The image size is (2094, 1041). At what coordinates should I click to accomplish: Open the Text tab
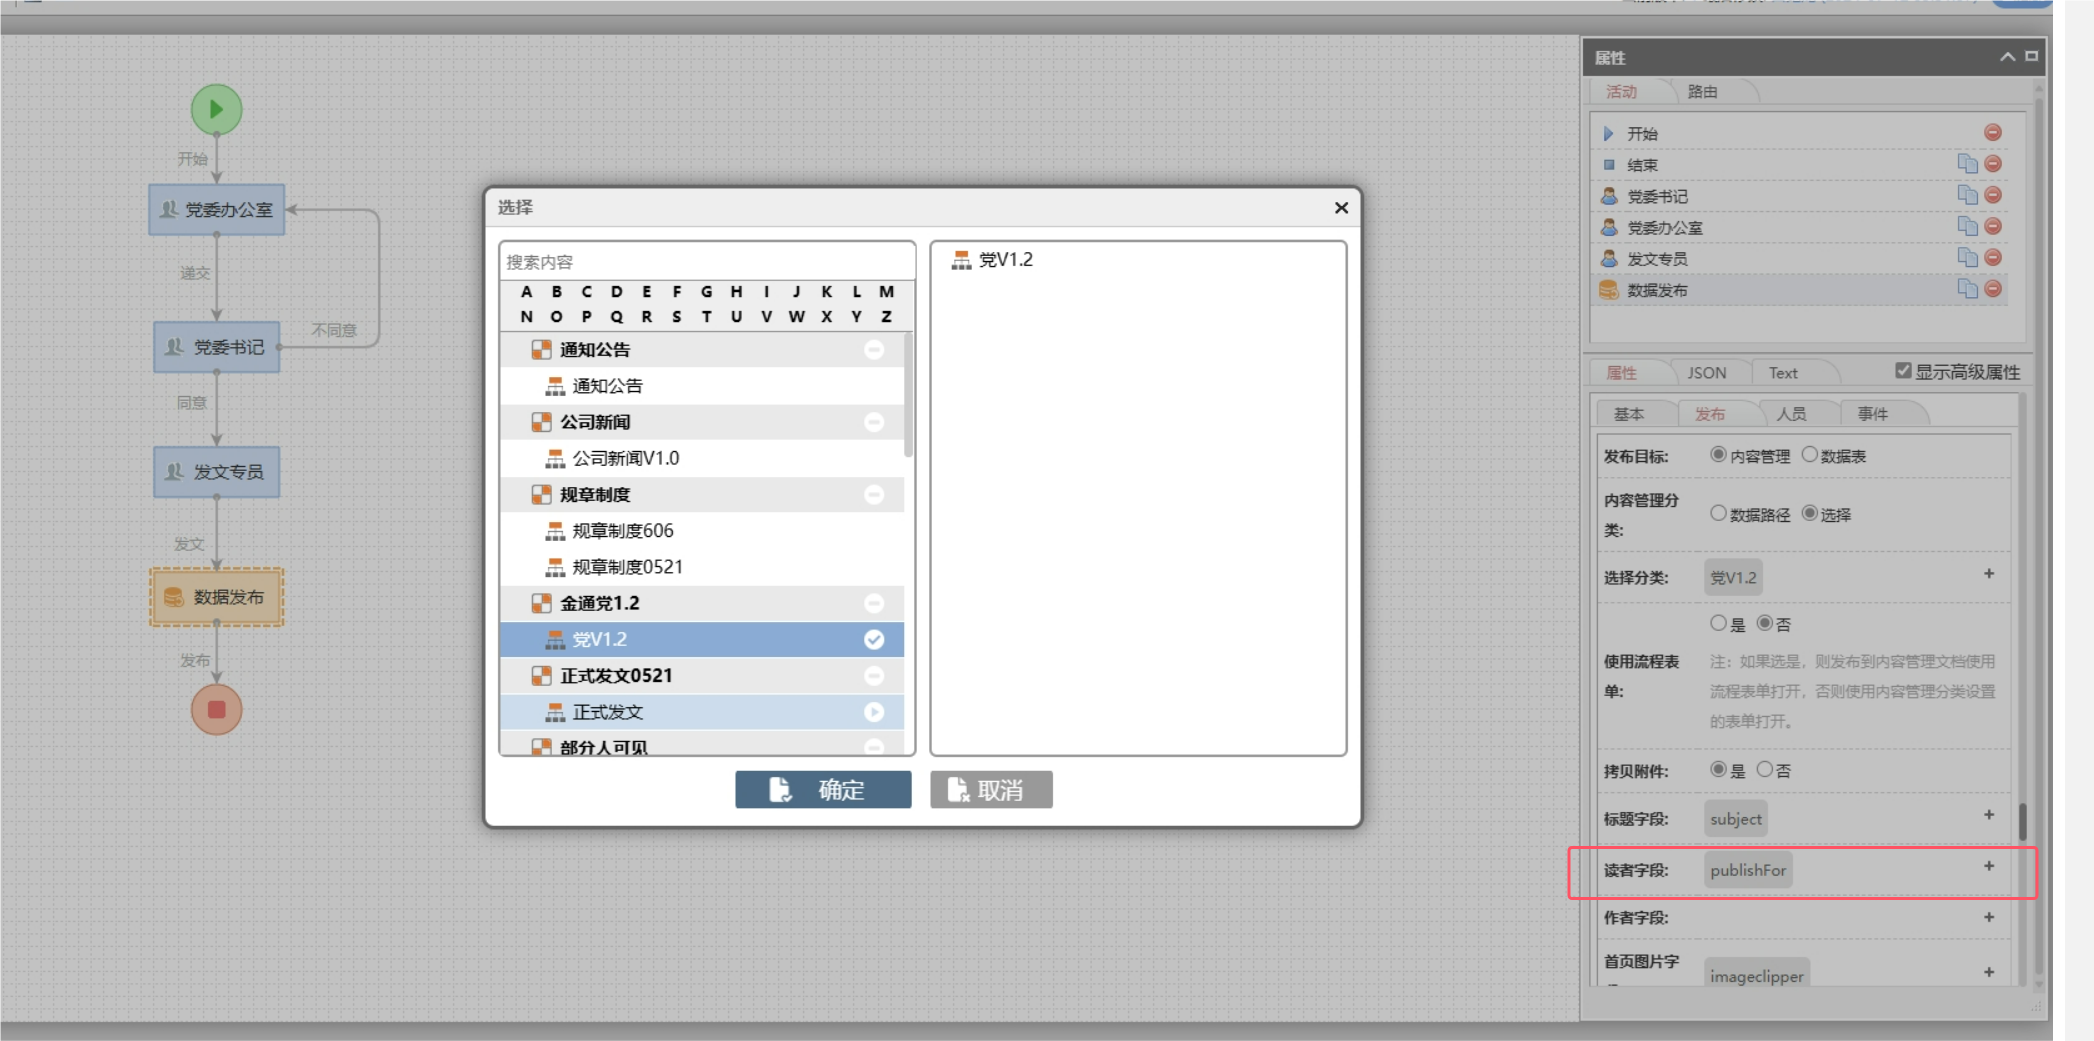pyautogui.click(x=1783, y=373)
